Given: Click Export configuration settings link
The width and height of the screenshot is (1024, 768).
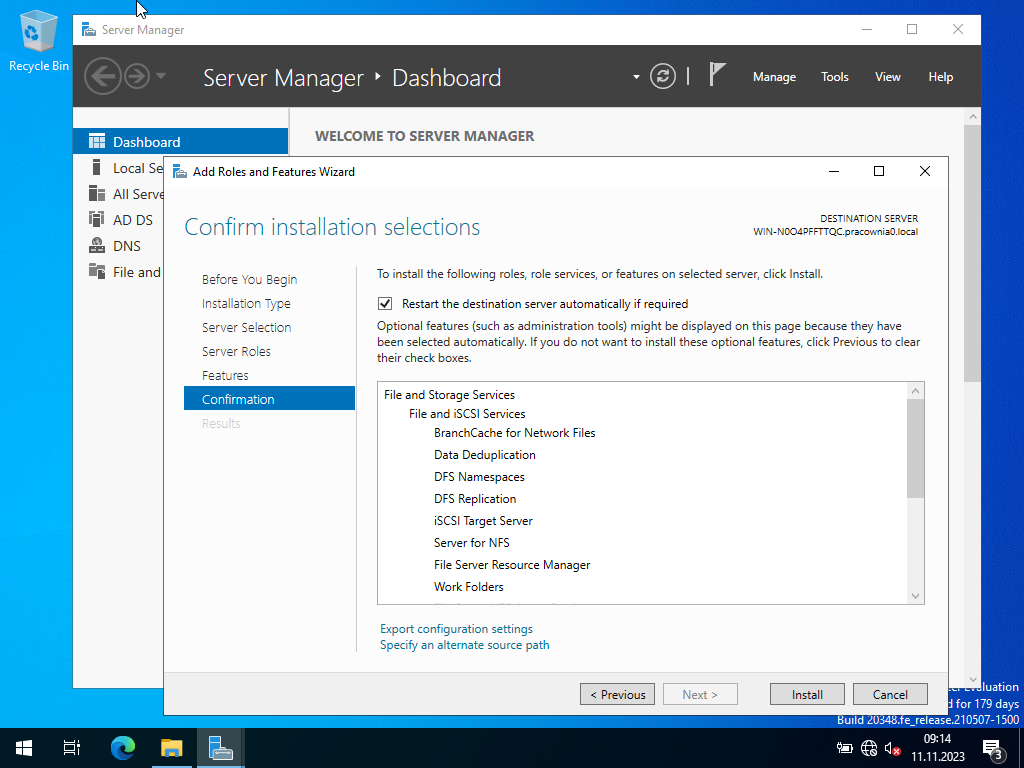Looking at the screenshot, I should pyautogui.click(x=456, y=629).
